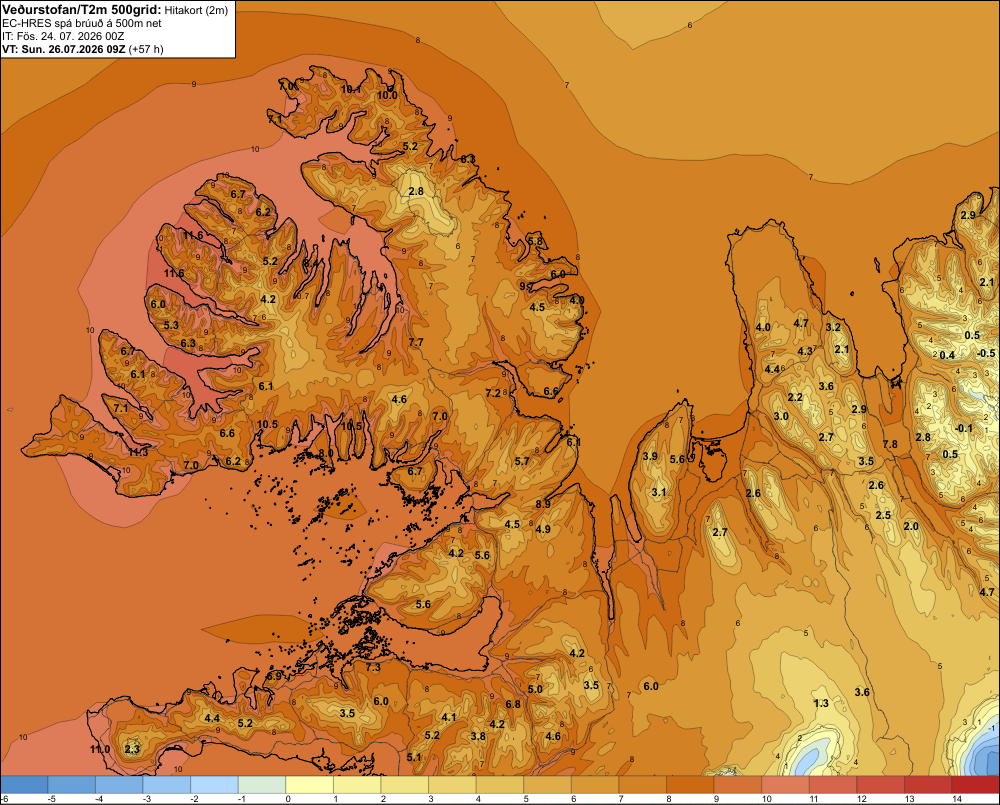Screen dimensions: 1000x805
Task: Select the 1.3 temperature label over the glacier area
Action: [821, 703]
